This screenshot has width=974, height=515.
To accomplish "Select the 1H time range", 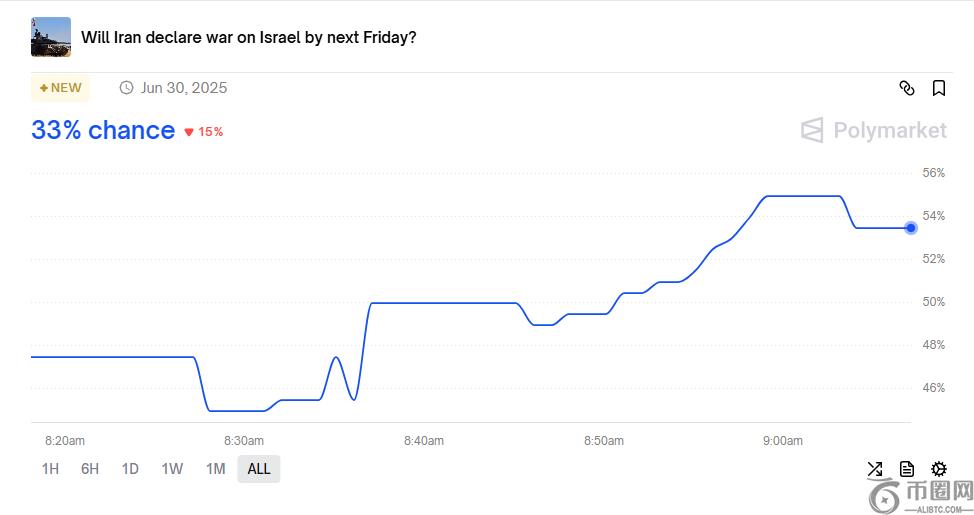I will coord(50,469).
